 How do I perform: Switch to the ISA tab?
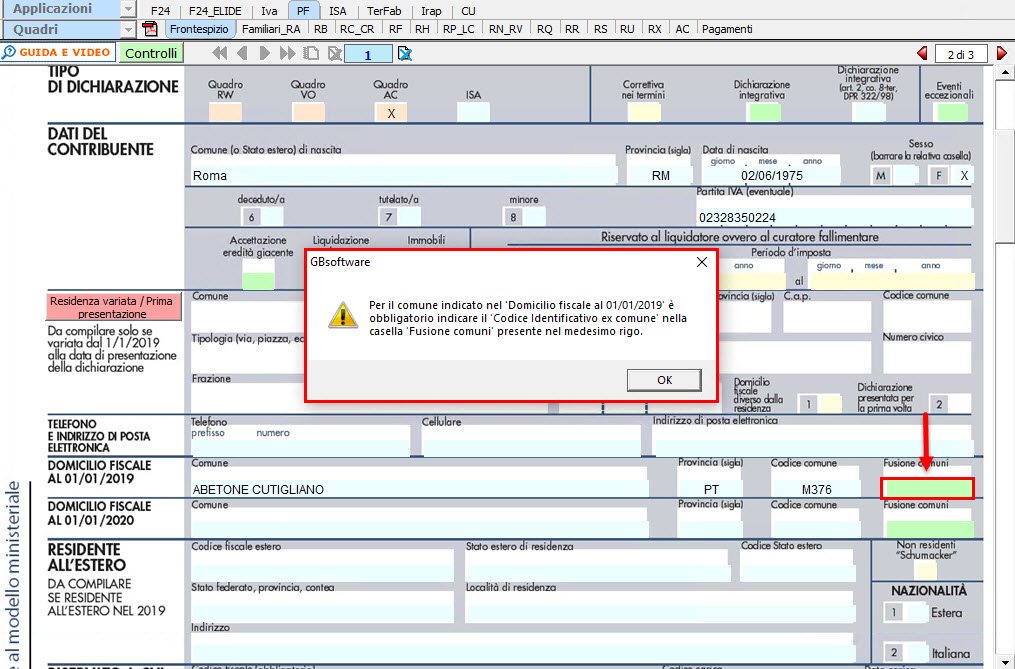pyautogui.click(x=337, y=11)
